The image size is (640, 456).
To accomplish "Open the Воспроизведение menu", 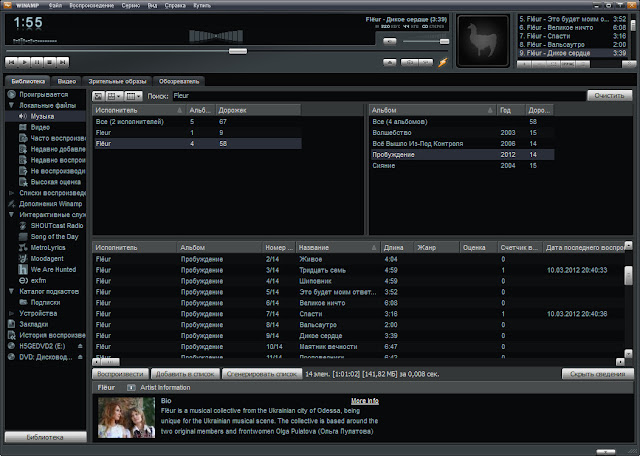I will pyautogui.click(x=91, y=5).
